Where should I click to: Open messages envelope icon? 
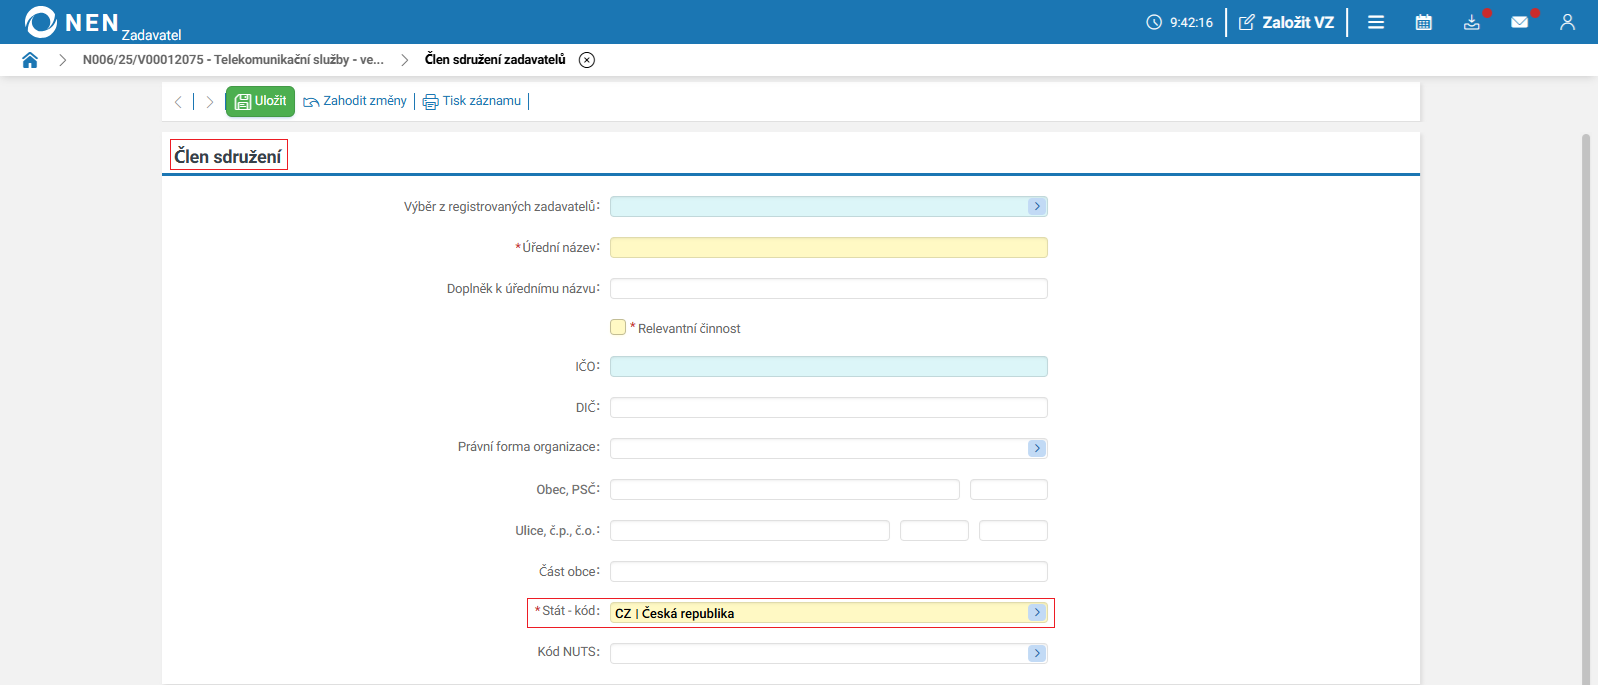[1520, 22]
